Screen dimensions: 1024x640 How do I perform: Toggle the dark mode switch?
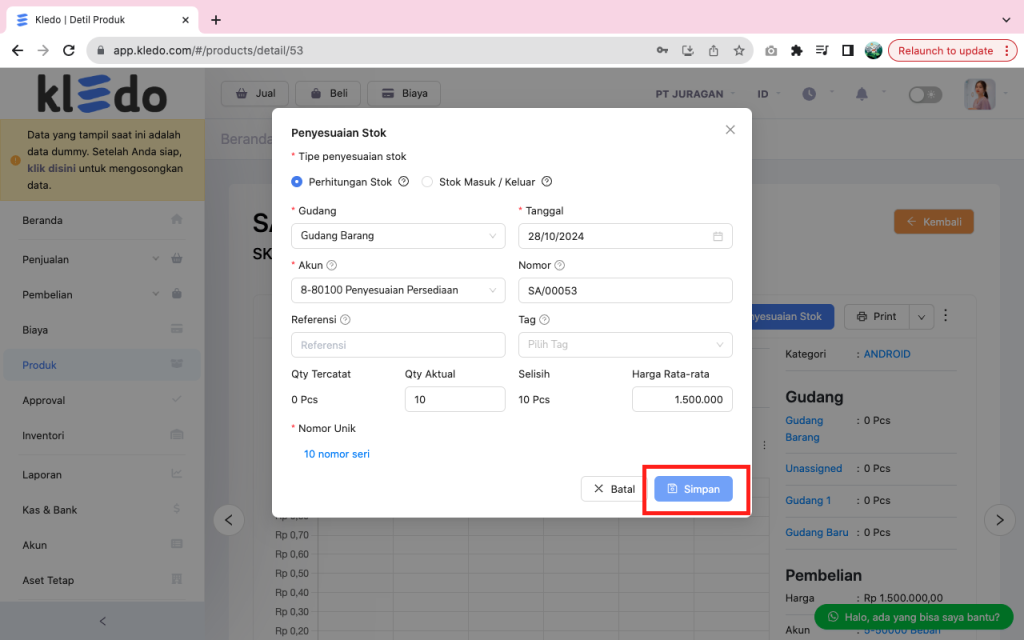[x=925, y=95]
